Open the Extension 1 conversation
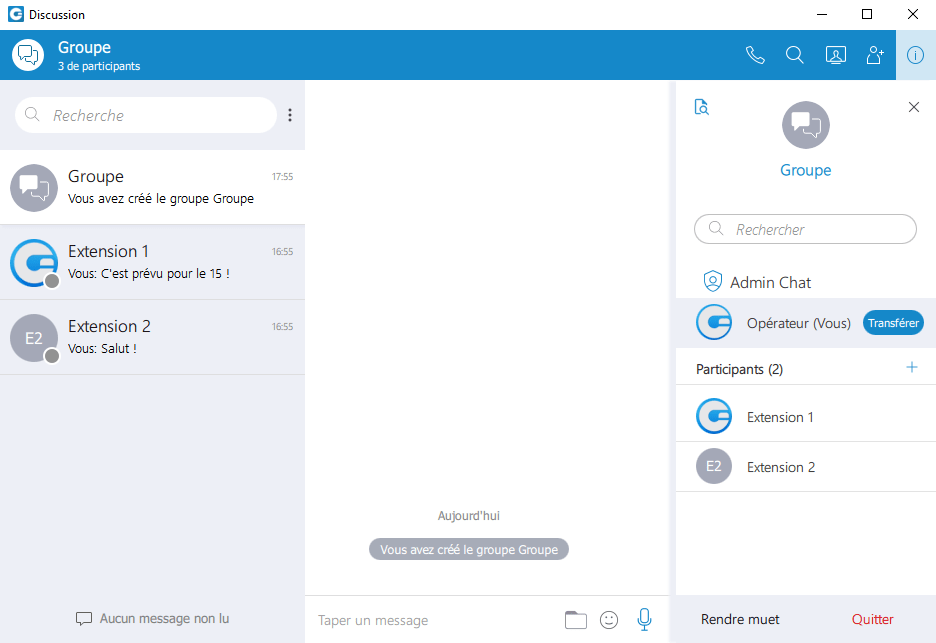 click(152, 262)
